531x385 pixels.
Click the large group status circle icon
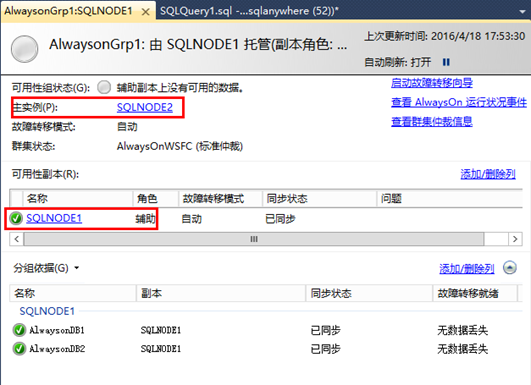tap(24, 49)
